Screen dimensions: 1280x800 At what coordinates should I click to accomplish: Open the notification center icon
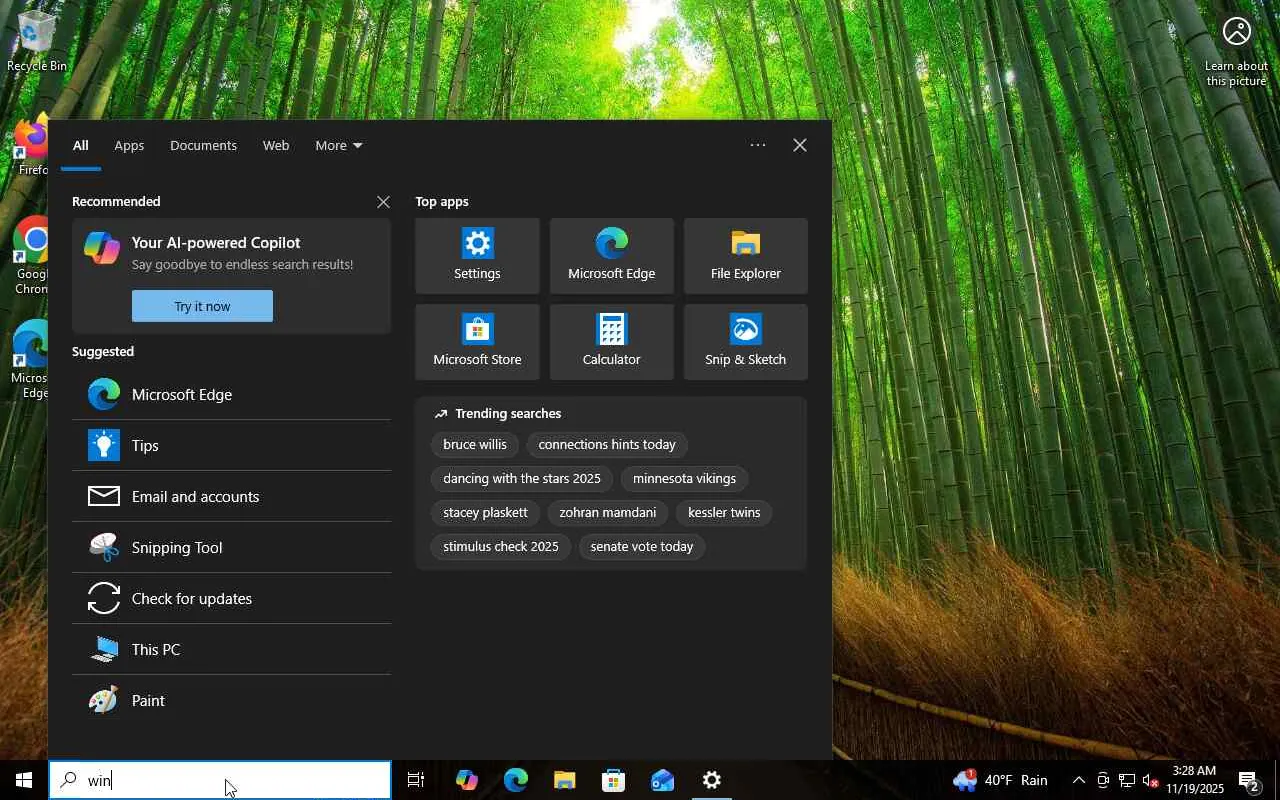coord(1249,780)
